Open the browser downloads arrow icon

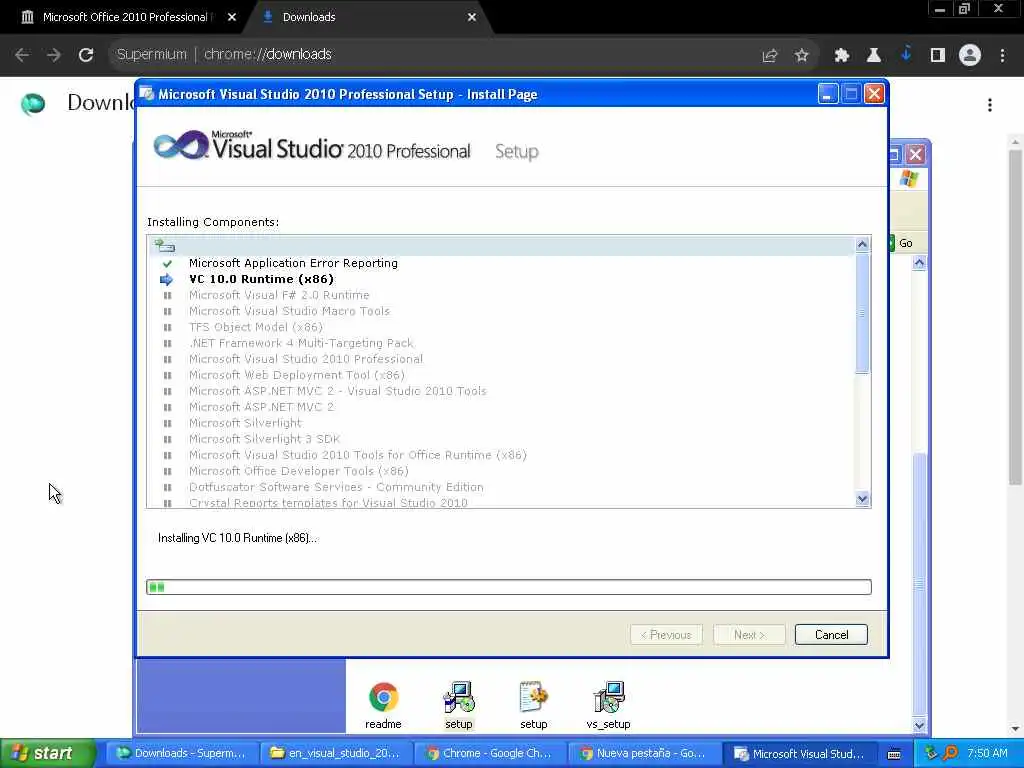(x=905, y=55)
